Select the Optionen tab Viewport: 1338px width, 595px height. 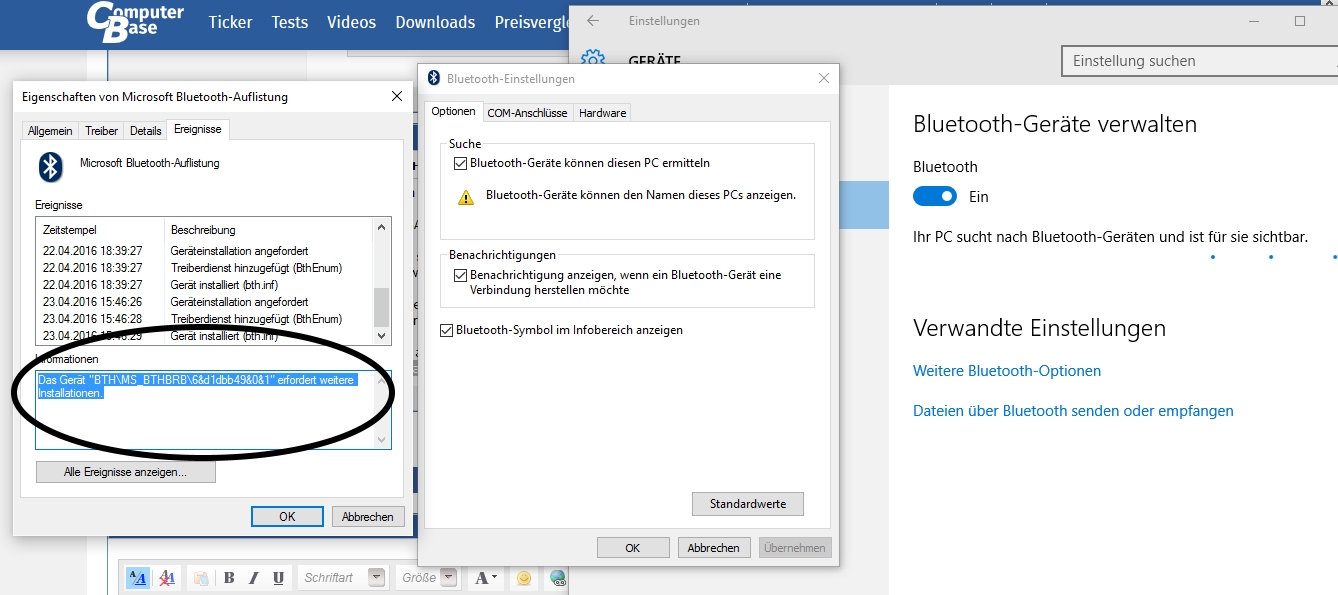453,112
